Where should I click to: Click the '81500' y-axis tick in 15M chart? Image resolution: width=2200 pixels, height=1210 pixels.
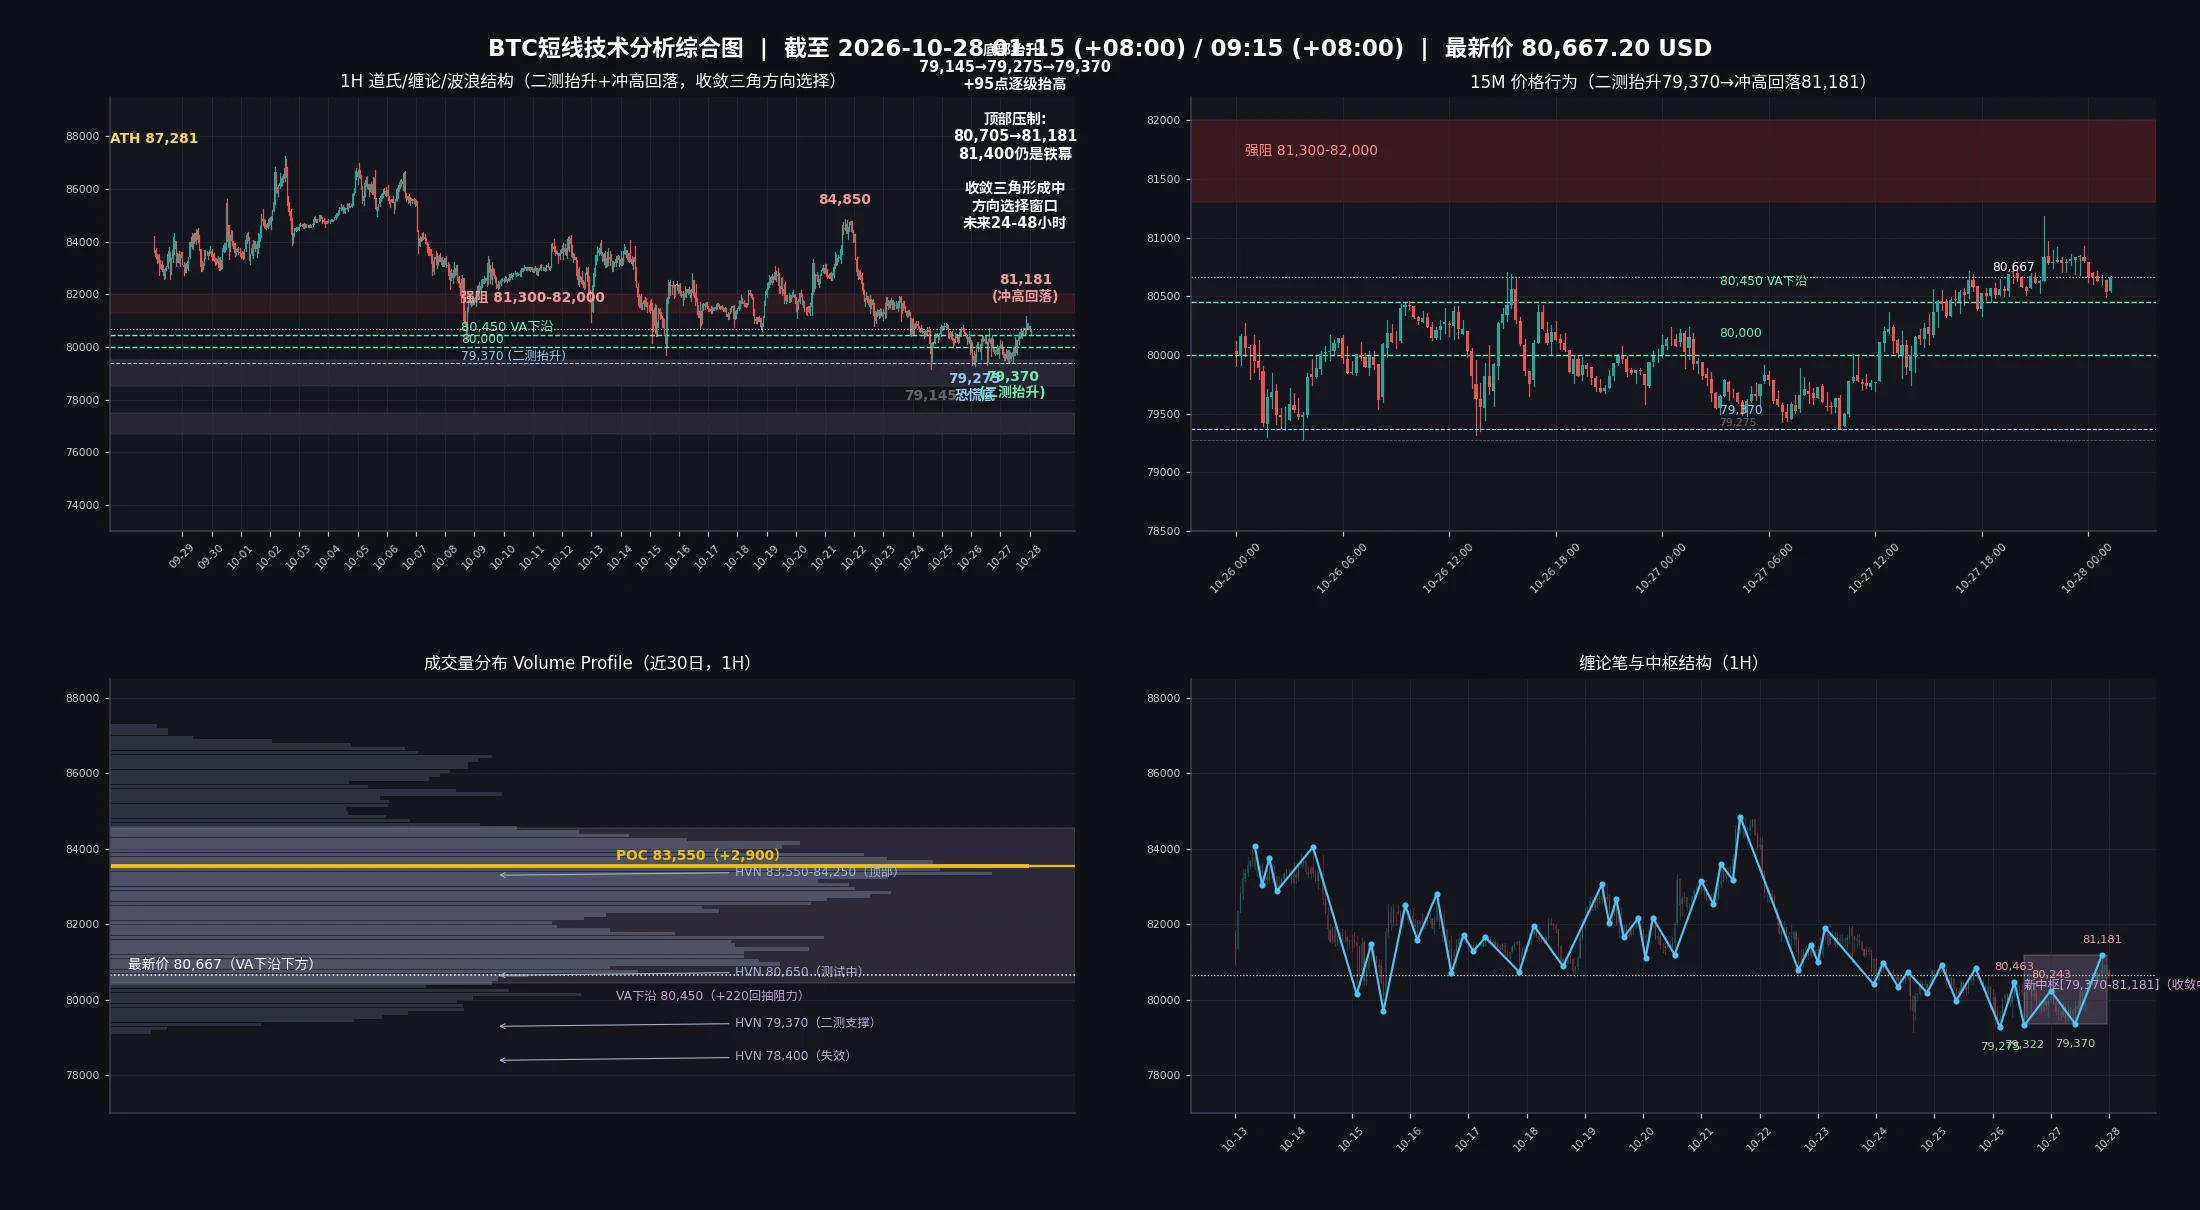click(1163, 179)
